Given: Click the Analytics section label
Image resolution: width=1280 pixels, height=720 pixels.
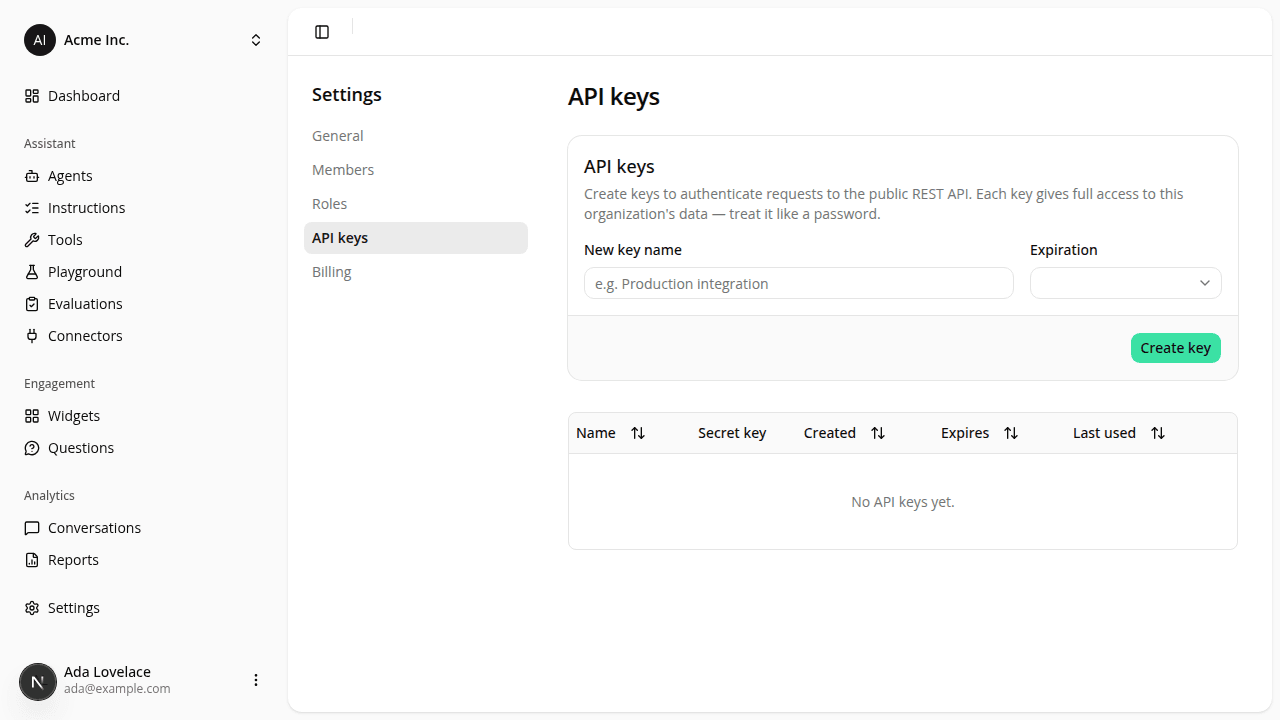Looking at the screenshot, I should pyautogui.click(x=50, y=496).
